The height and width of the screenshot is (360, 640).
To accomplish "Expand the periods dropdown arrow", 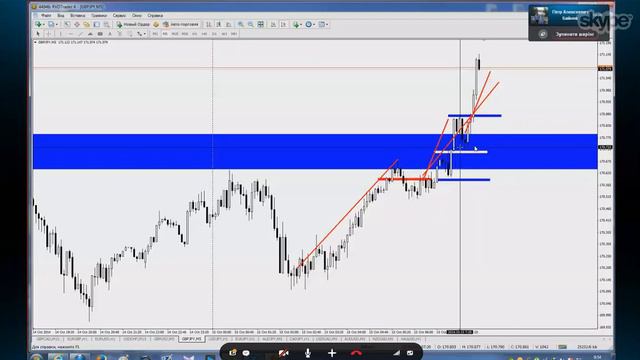I will click(314, 24).
